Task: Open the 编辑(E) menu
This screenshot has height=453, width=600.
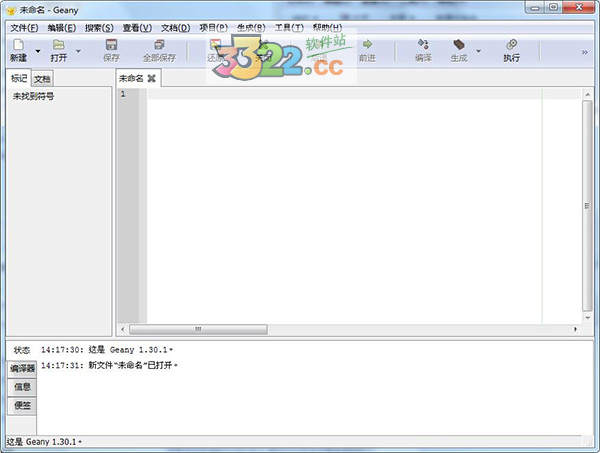Action: coord(62,28)
